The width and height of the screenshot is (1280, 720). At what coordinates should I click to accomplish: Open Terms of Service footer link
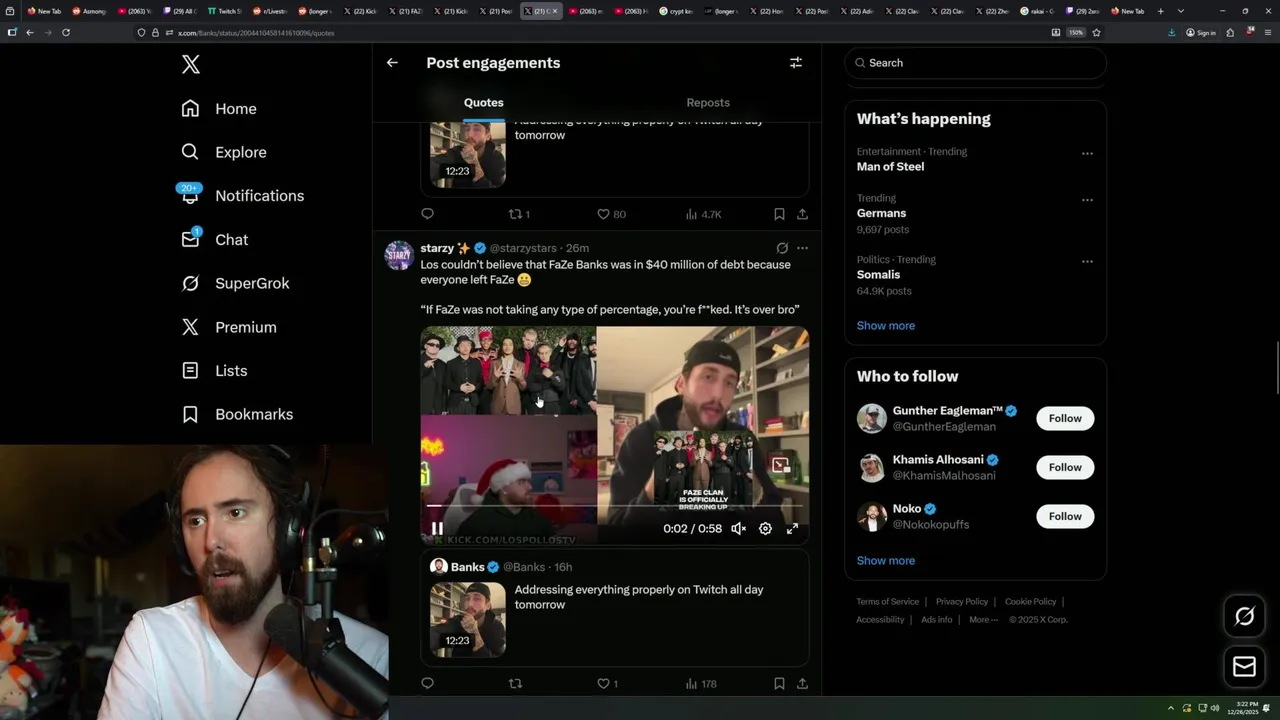(888, 602)
